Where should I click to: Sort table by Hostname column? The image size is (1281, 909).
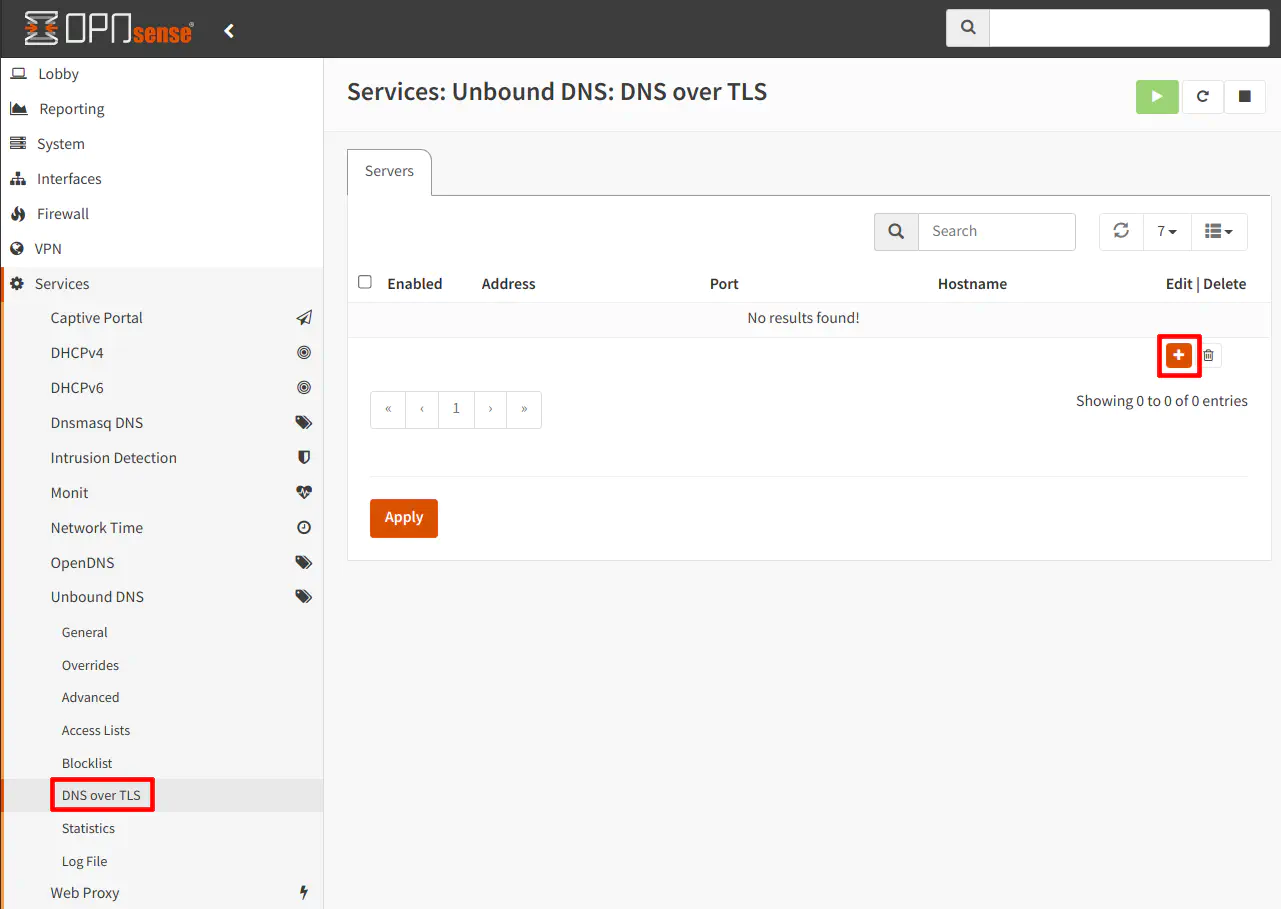point(972,284)
